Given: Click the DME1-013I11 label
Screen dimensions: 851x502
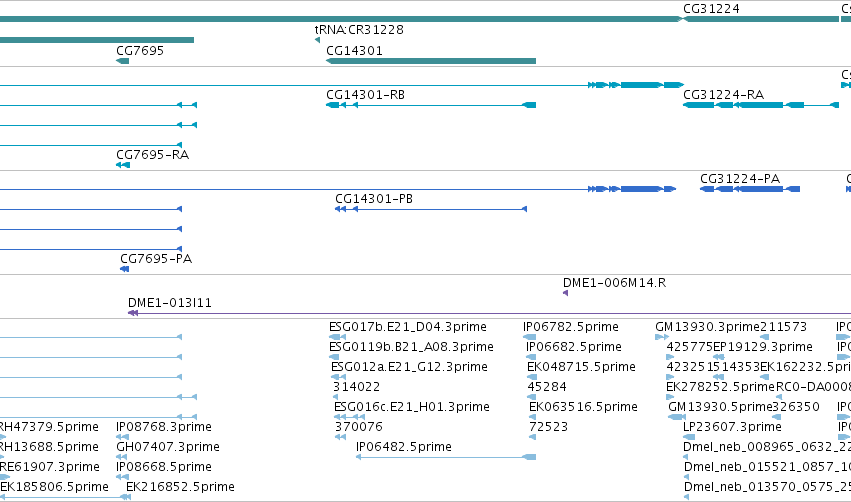Looking at the screenshot, I should [170, 303].
